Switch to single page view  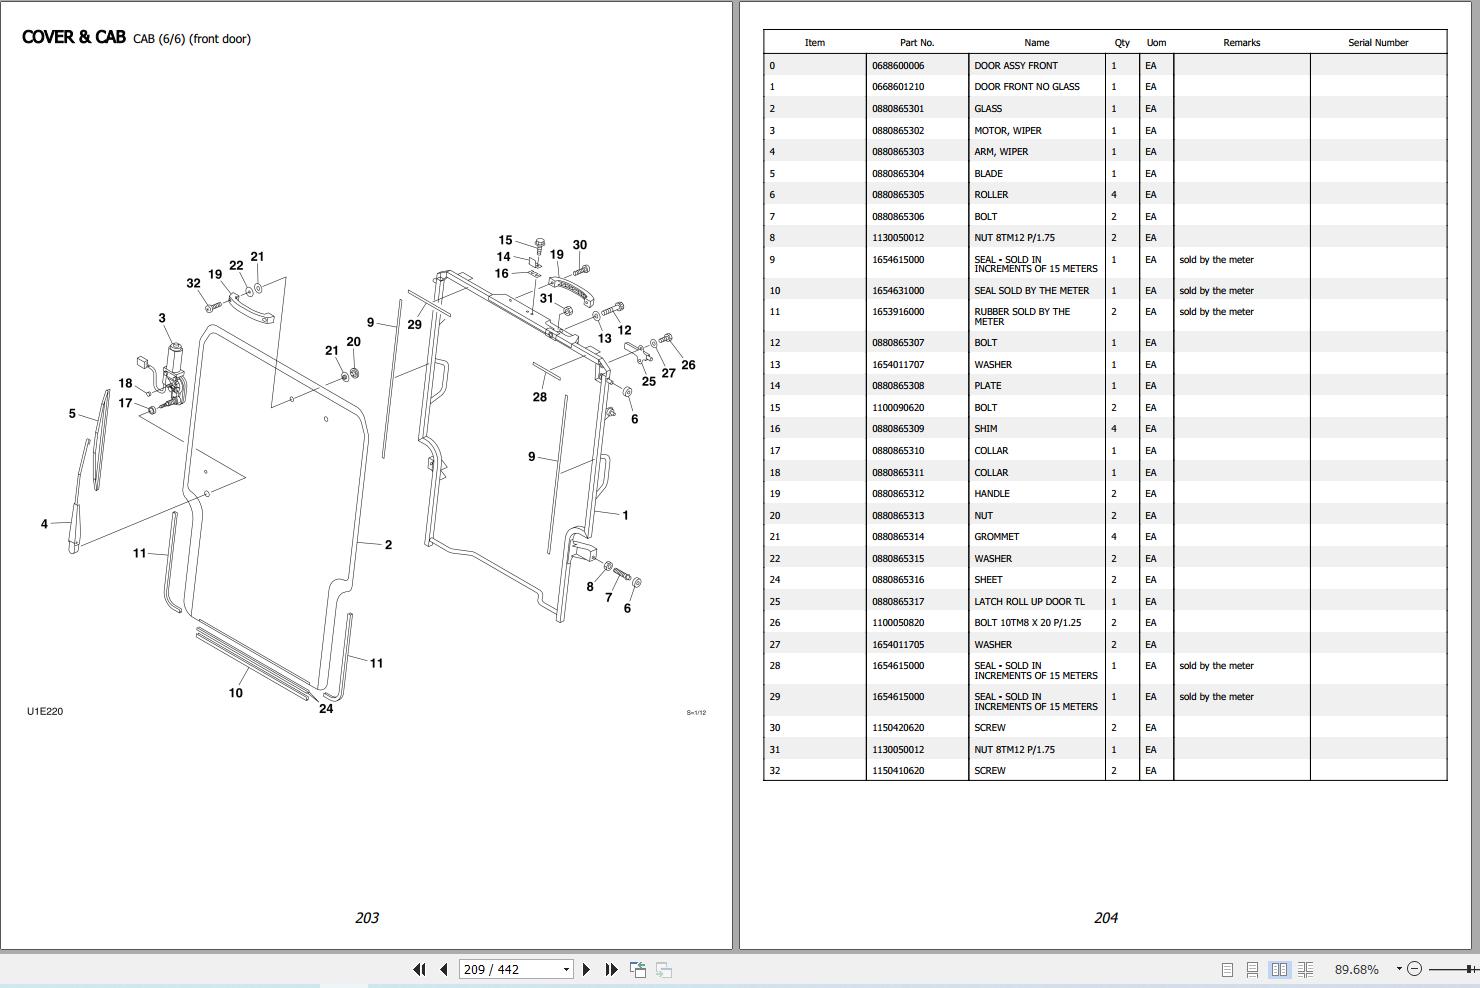pos(1227,969)
